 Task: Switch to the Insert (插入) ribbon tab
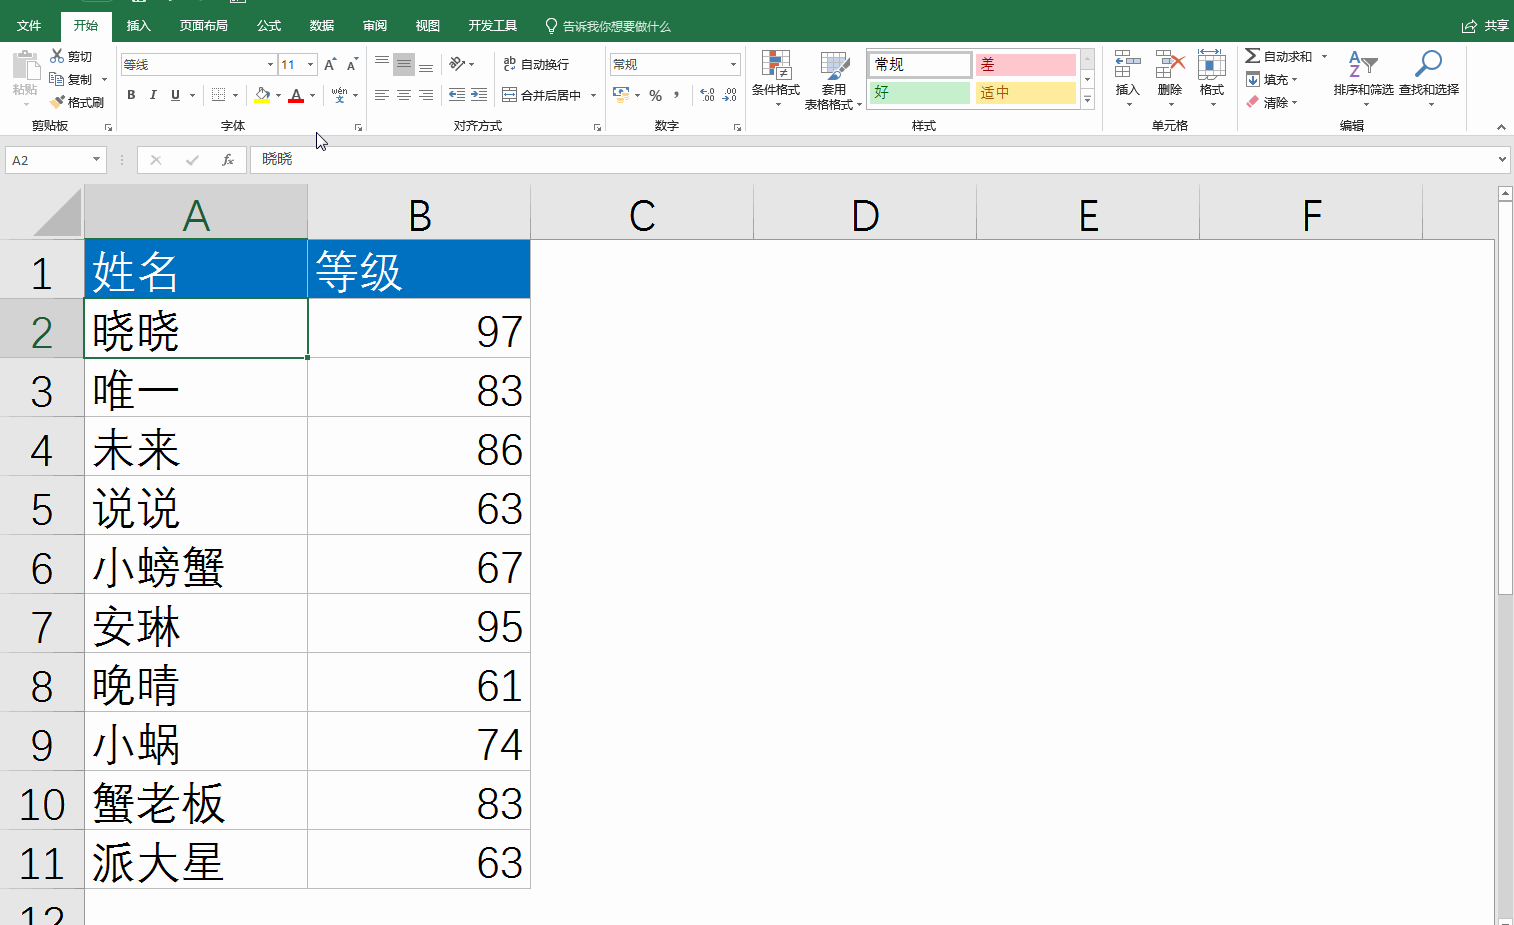click(x=138, y=26)
